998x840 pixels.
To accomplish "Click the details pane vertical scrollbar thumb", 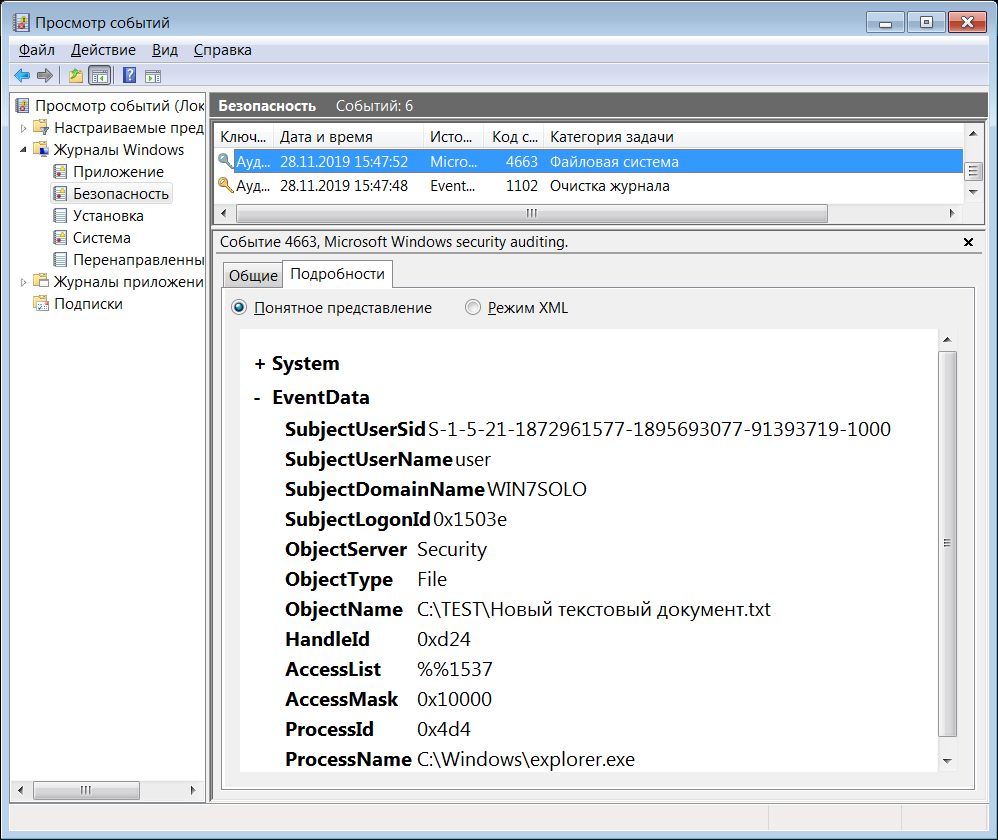I will pyautogui.click(x=947, y=543).
